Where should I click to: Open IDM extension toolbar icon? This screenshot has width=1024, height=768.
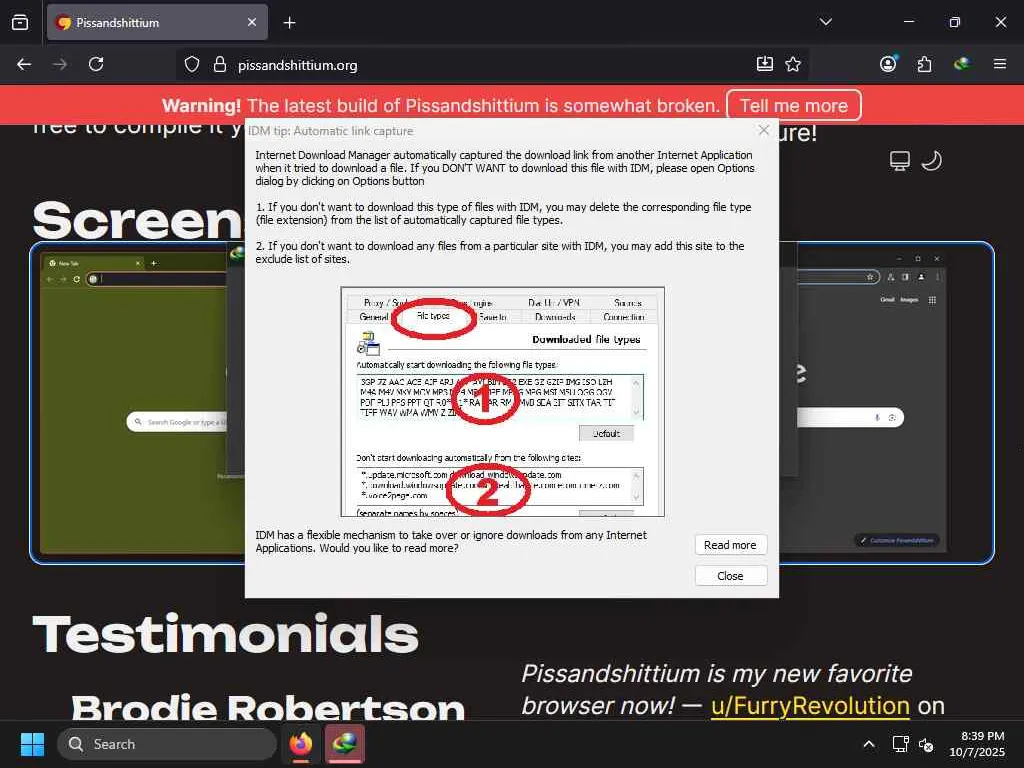pyautogui.click(x=962, y=64)
